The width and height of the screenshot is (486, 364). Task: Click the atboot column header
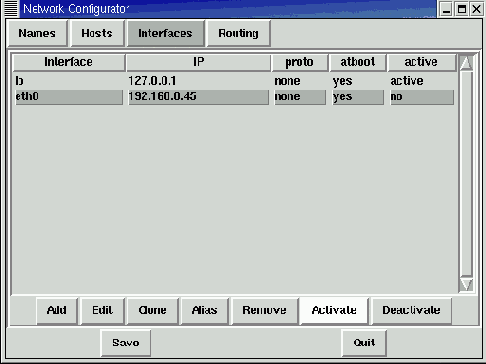[358, 62]
